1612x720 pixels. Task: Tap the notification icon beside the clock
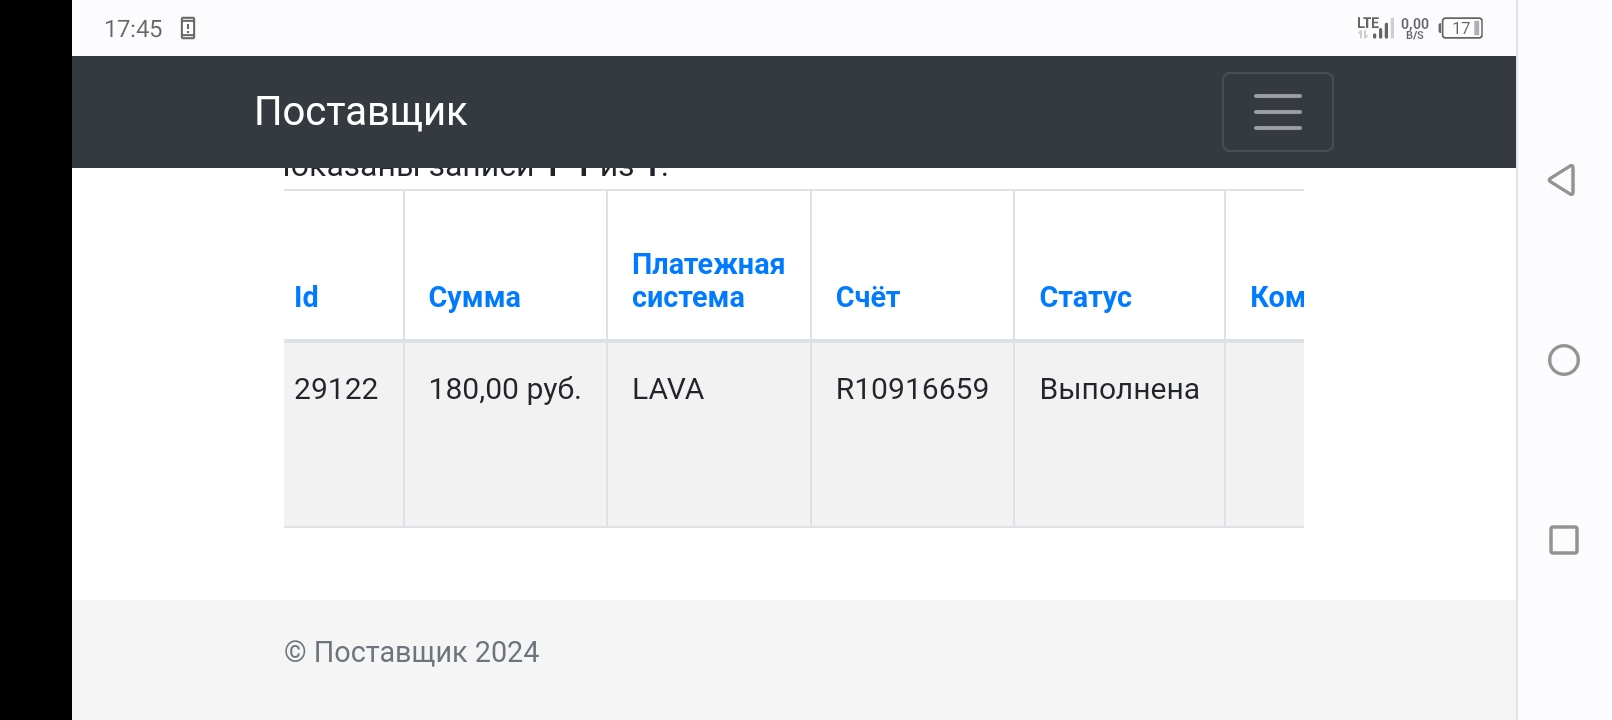pyautogui.click(x=188, y=28)
